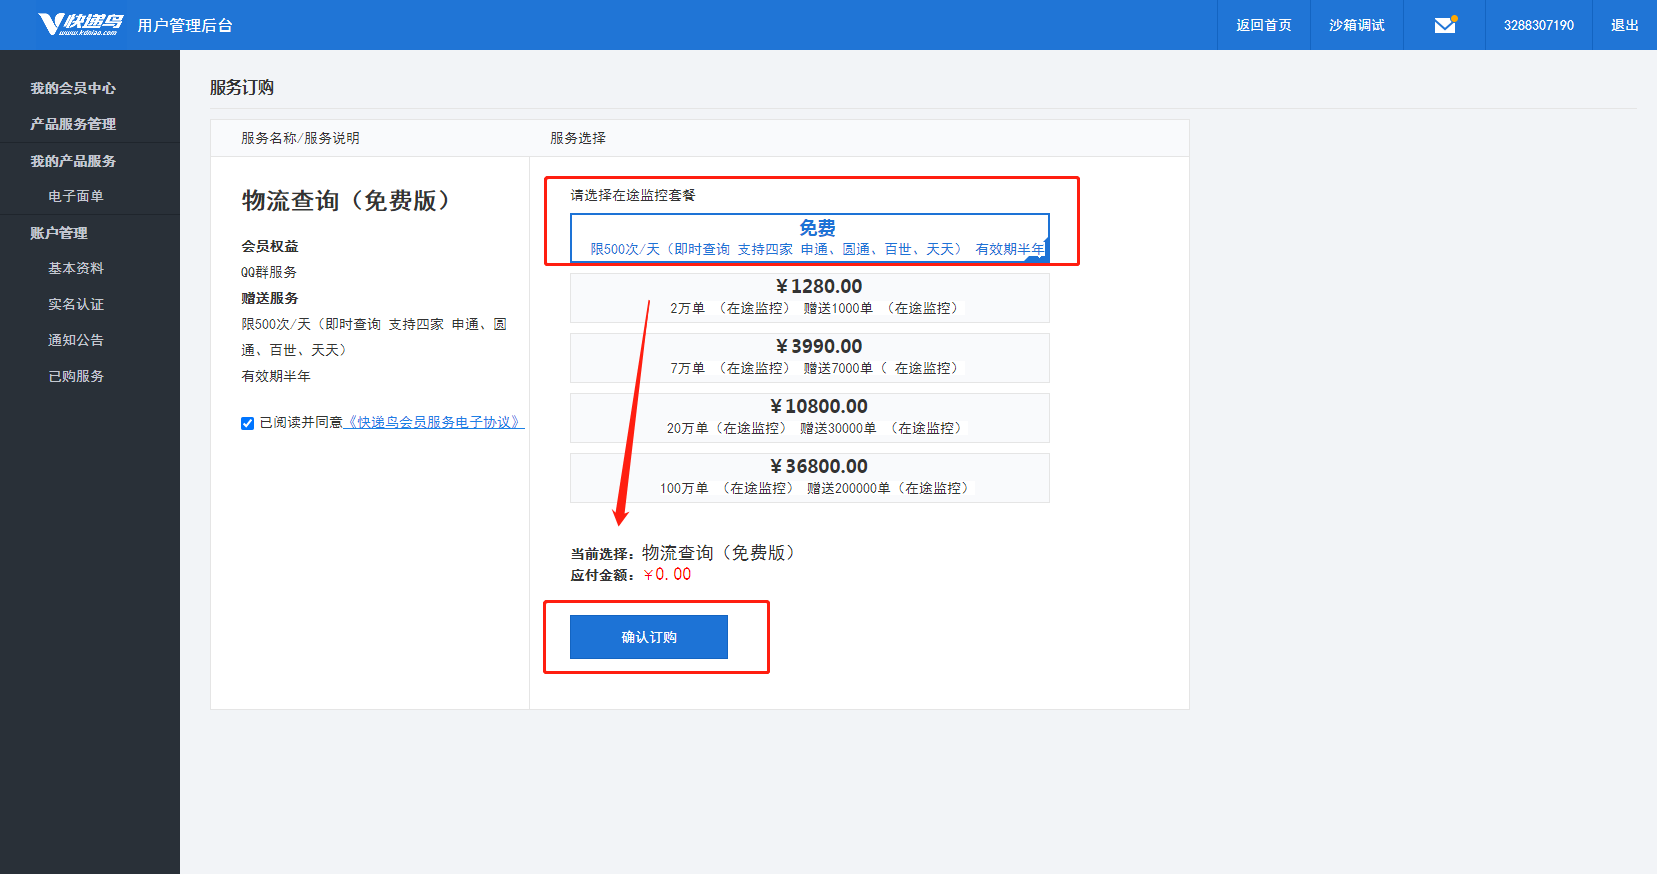Viewport: 1657px width, 874px height.
Task: Select 实名认证 in sidebar
Action: tap(76, 304)
